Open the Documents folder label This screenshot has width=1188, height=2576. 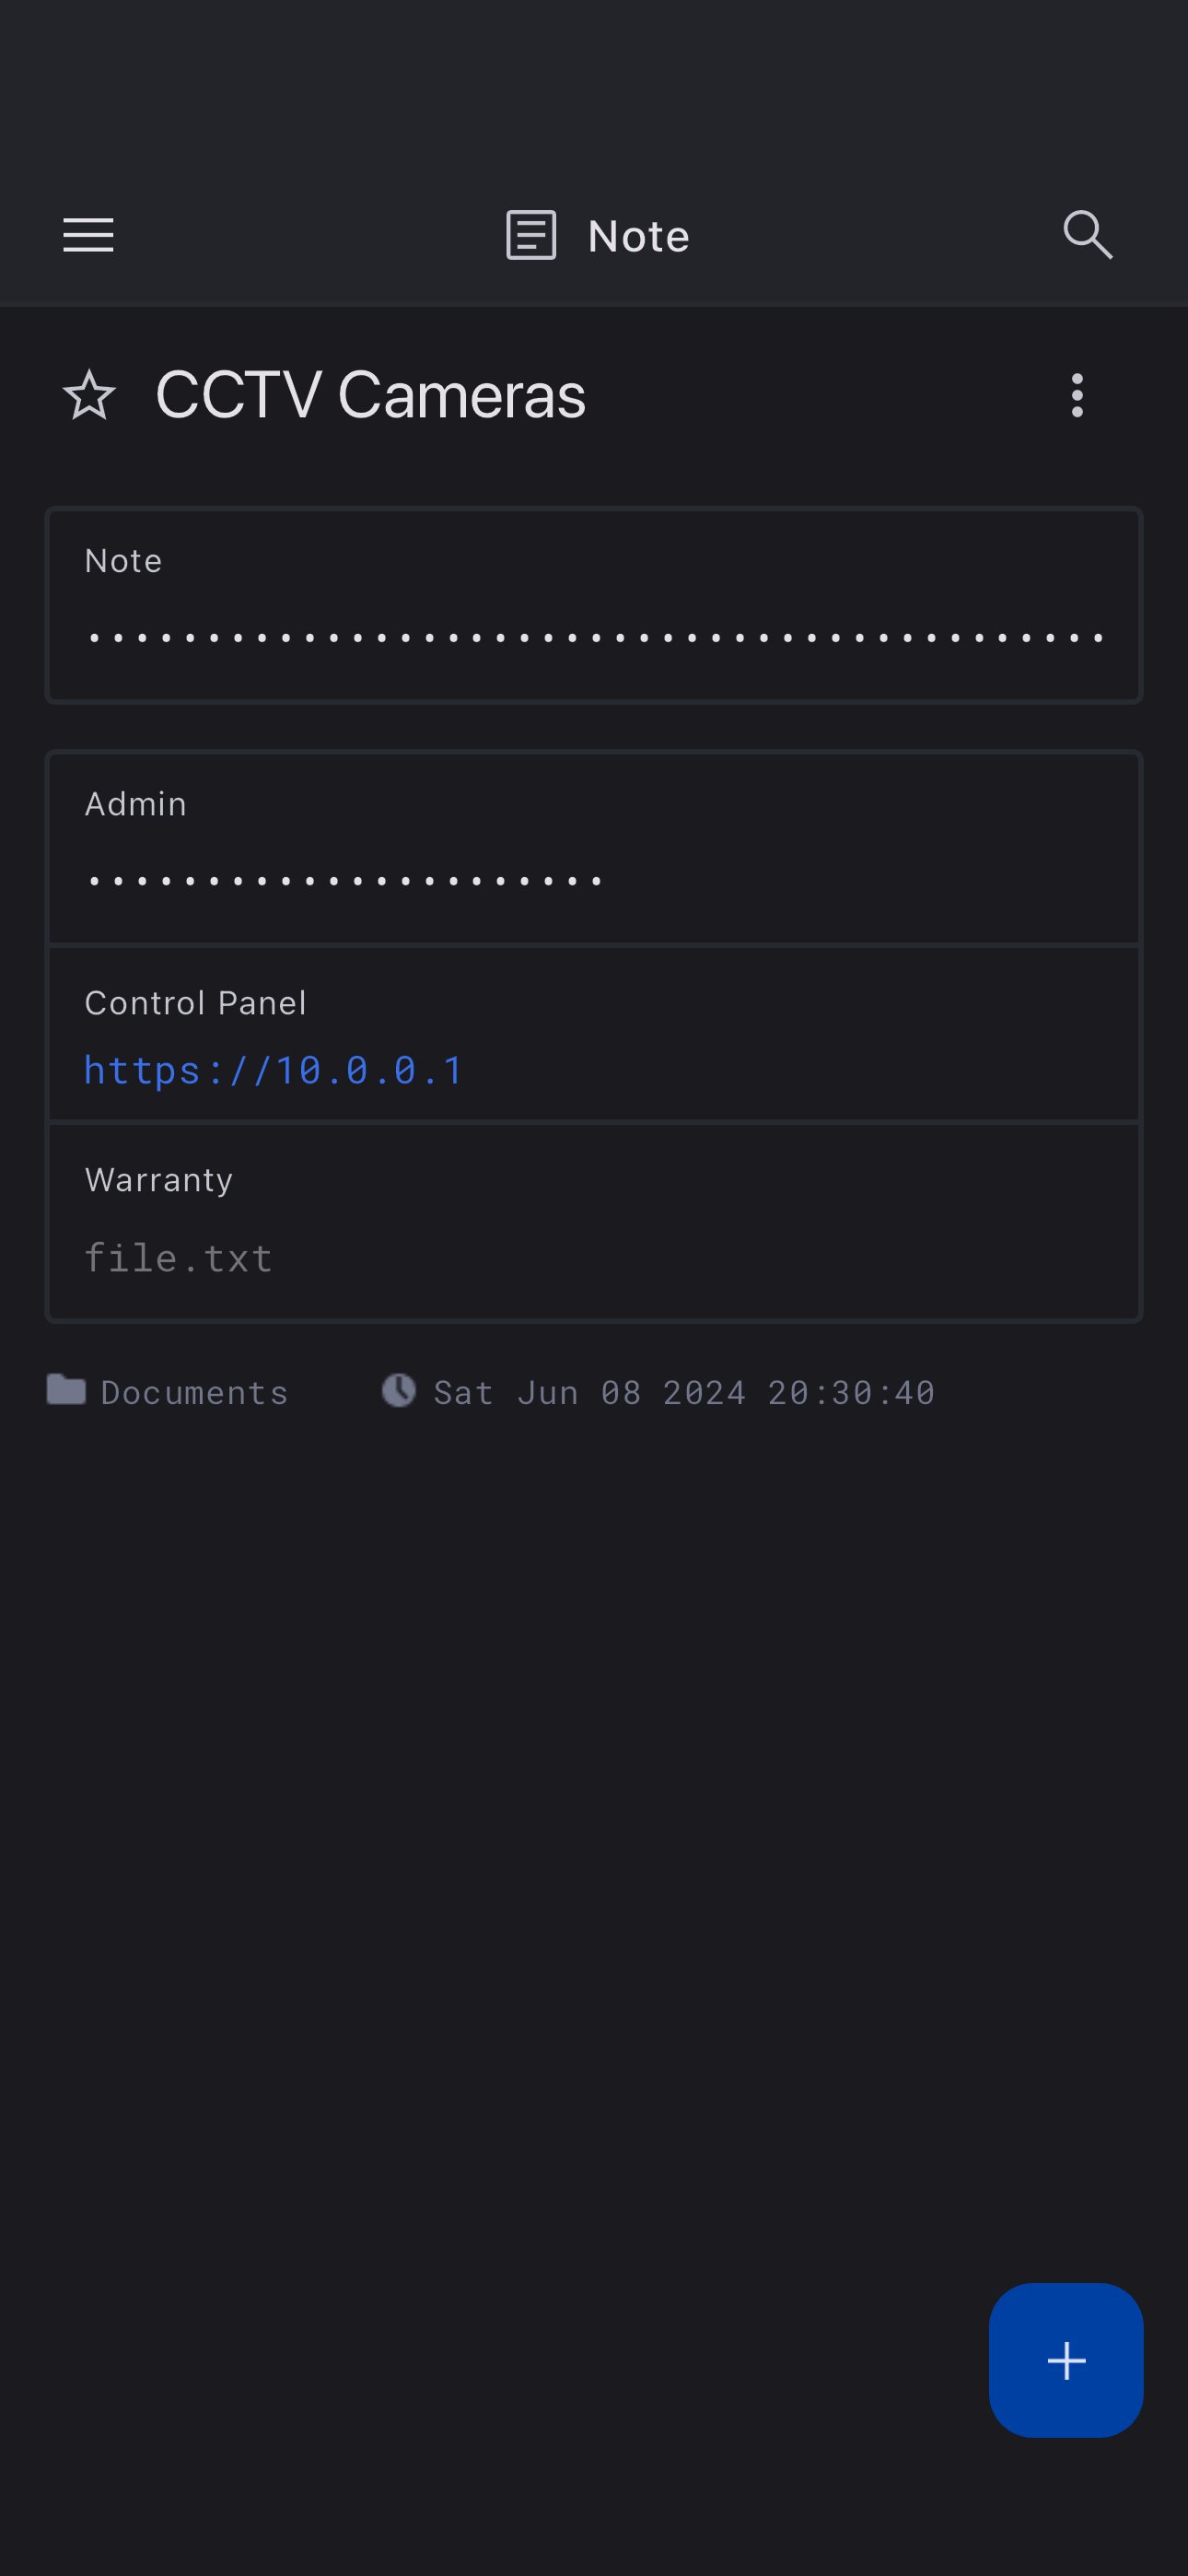(x=194, y=1392)
